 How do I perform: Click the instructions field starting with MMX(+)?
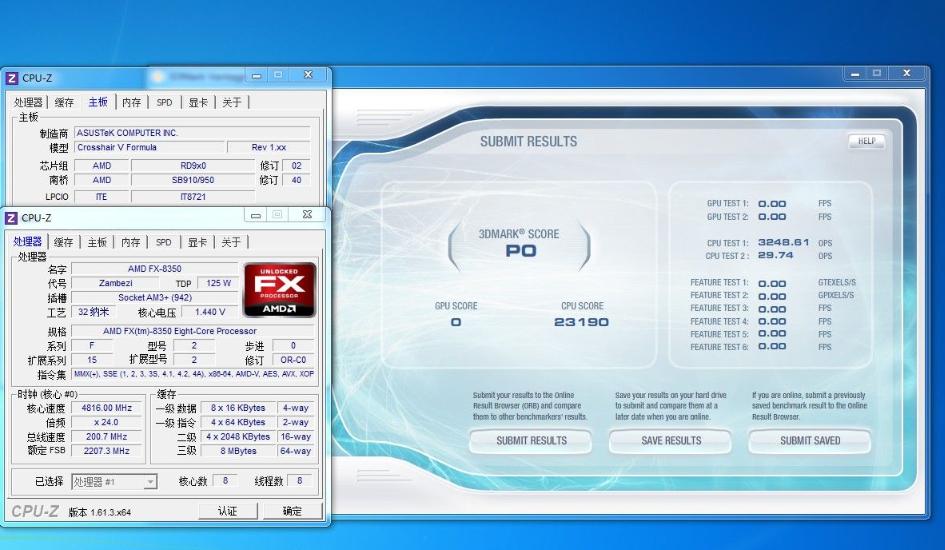click(x=193, y=374)
